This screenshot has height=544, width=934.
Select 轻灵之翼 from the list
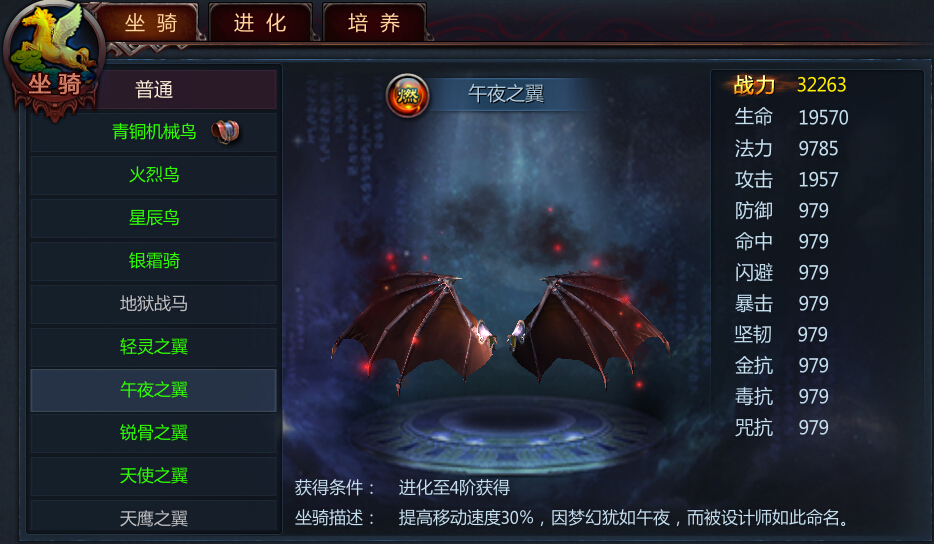coord(154,346)
